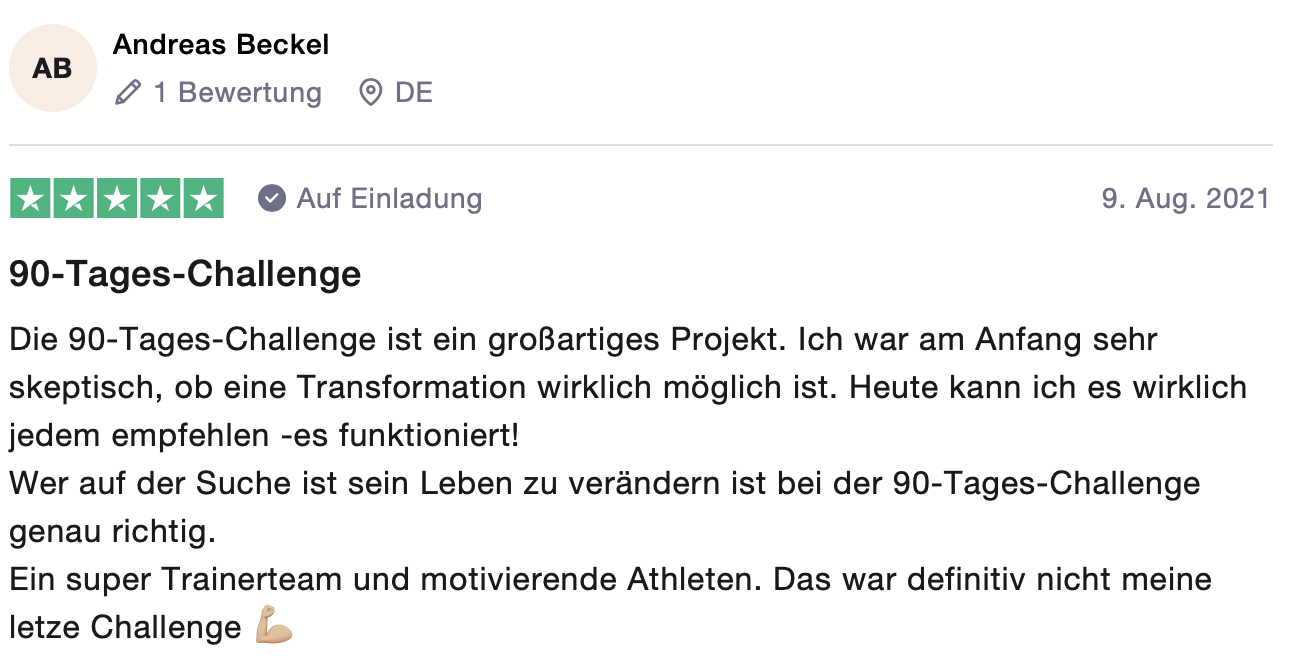Click the AB avatar circle
1296x660 pixels.
click(x=53, y=68)
